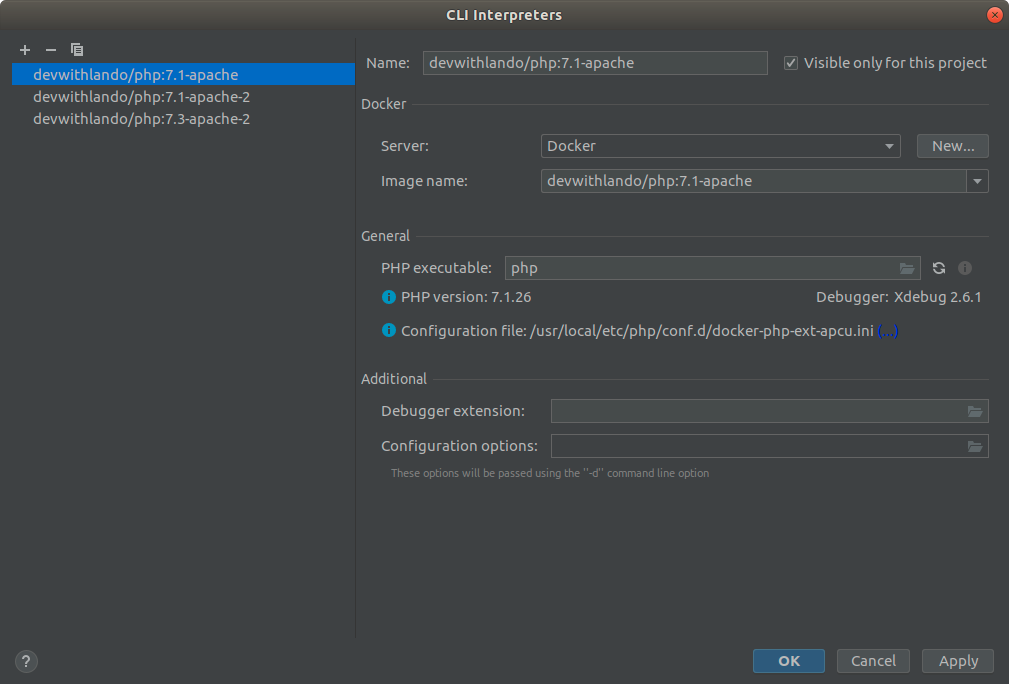Image resolution: width=1009 pixels, height=684 pixels.
Task: Confirm settings with the OK button
Action: click(788, 661)
